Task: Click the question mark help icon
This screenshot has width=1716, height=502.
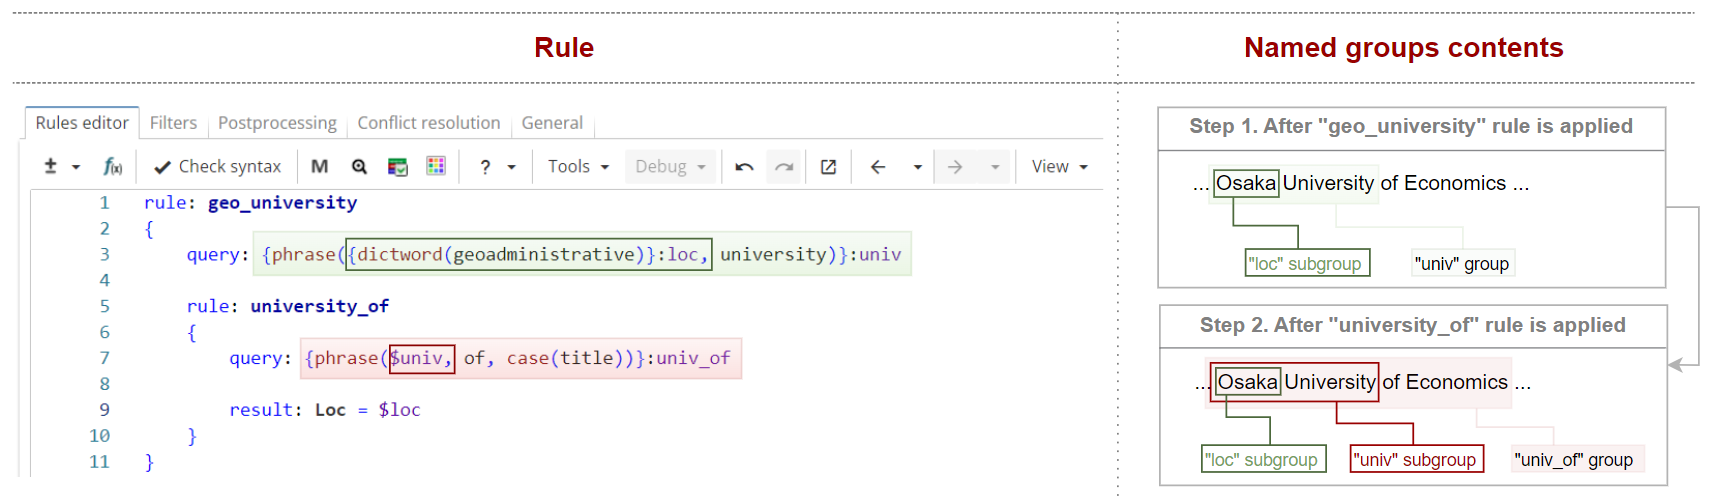Action: pyautogui.click(x=485, y=167)
